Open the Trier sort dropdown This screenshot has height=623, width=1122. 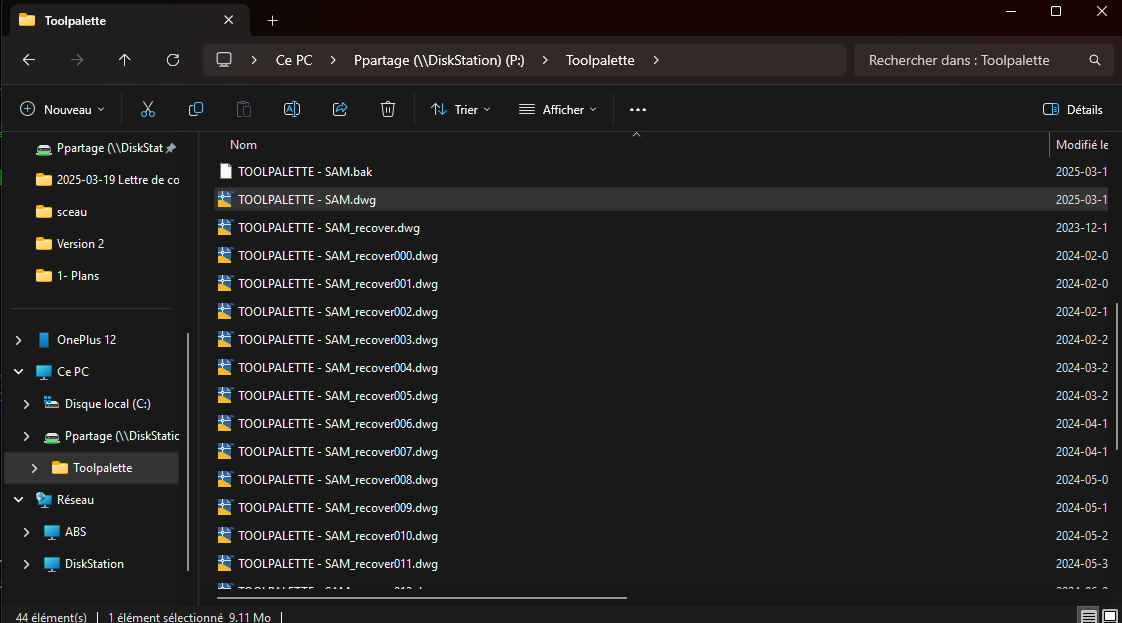click(x=460, y=109)
